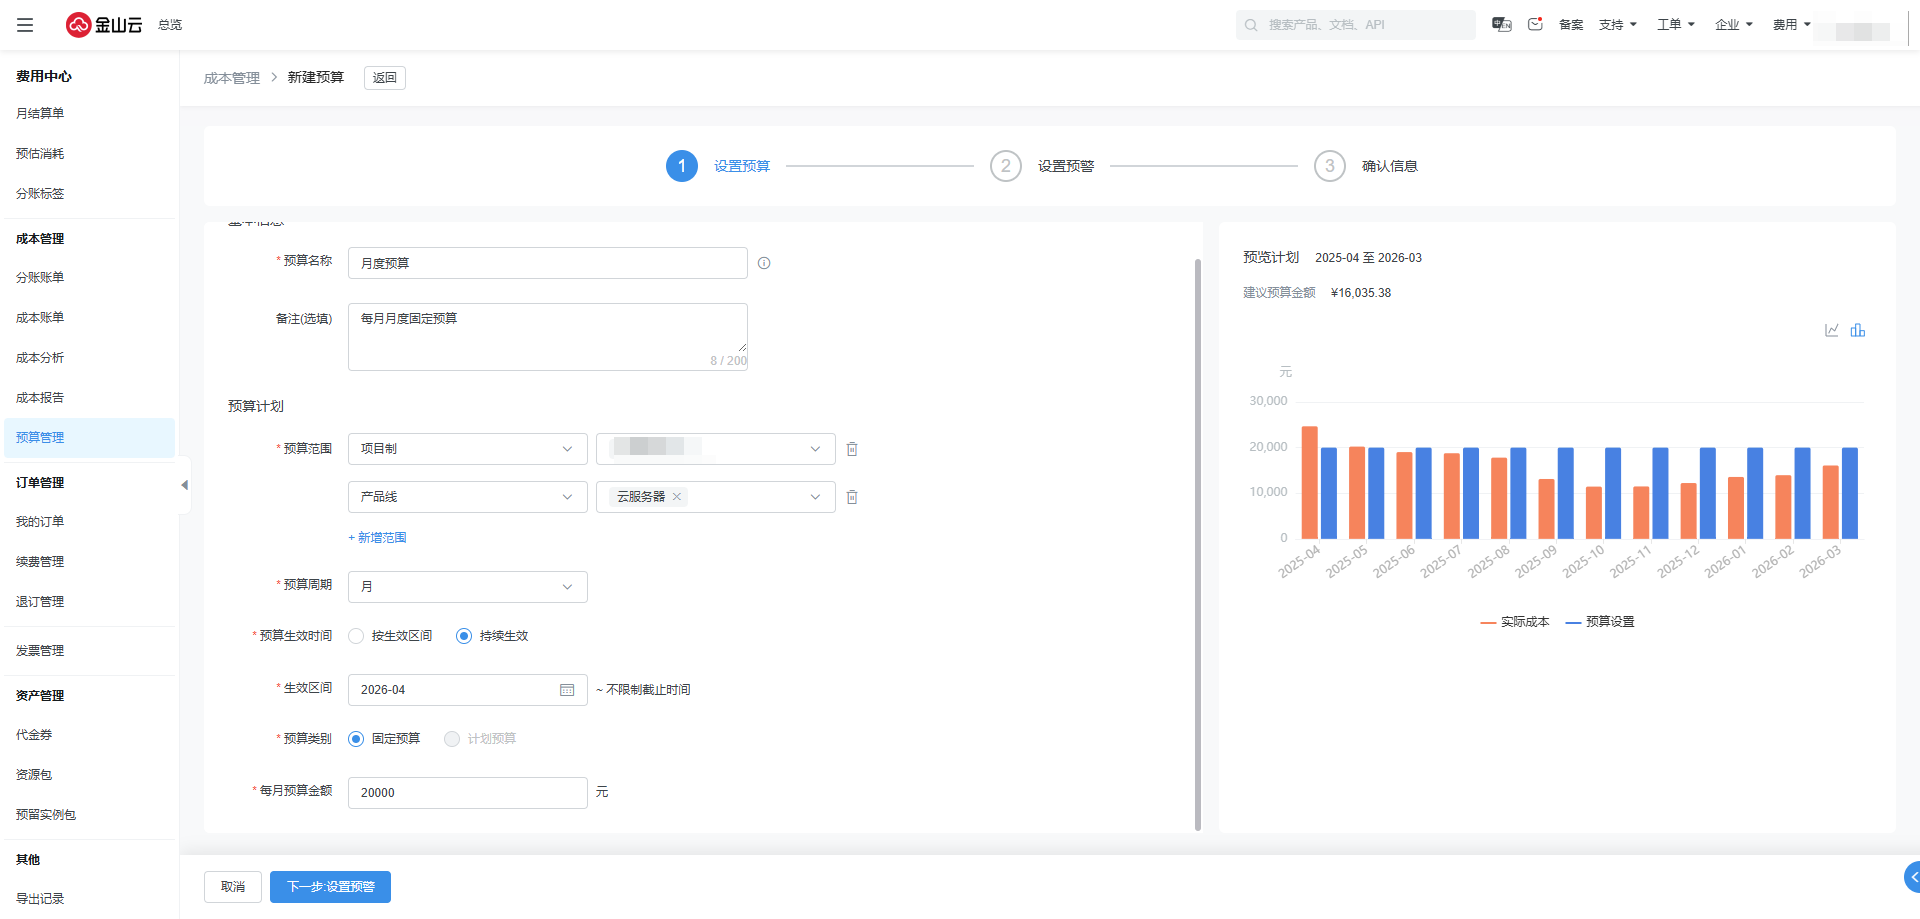Click step 3 circle 确认信息
1920x919 pixels.
point(1330,166)
